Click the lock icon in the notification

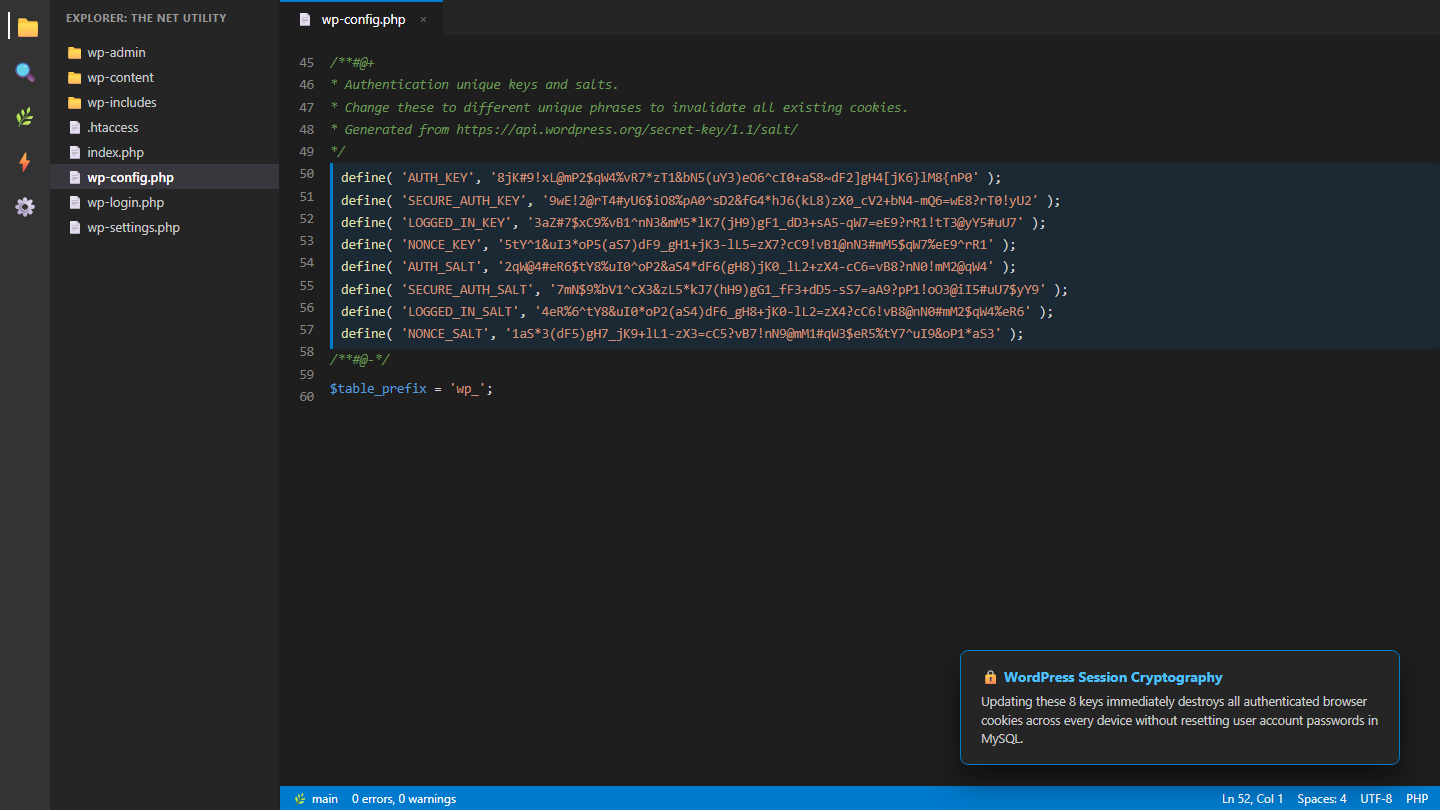pos(990,677)
